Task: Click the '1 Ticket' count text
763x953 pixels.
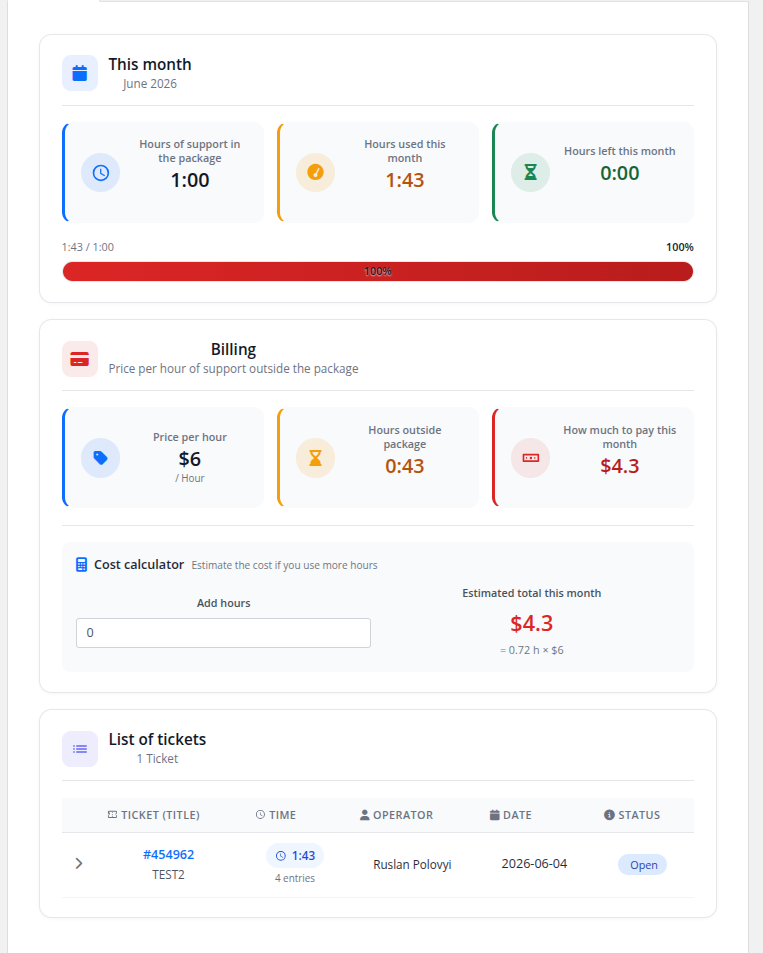Action: pyautogui.click(x=157, y=759)
